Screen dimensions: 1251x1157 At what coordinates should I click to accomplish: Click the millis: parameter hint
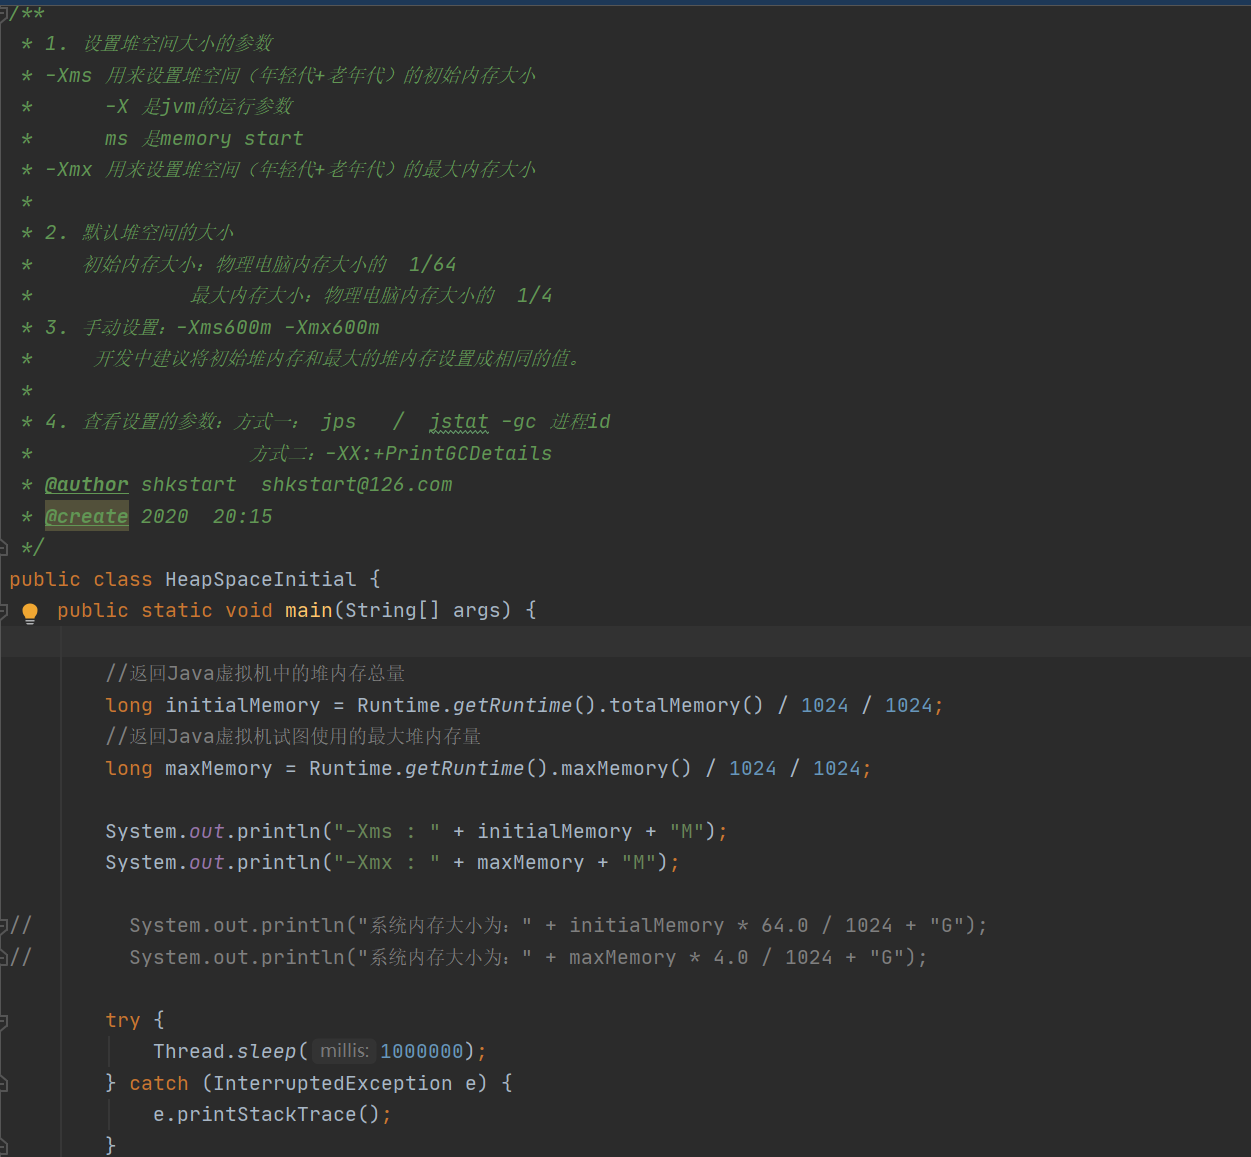click(344, 1051)
